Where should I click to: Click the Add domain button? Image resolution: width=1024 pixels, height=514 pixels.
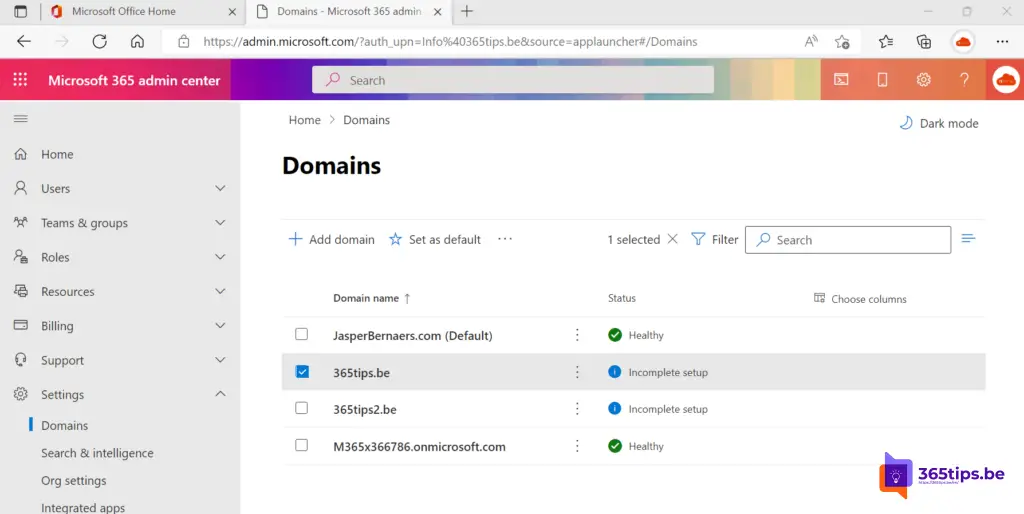click(331, 239)
